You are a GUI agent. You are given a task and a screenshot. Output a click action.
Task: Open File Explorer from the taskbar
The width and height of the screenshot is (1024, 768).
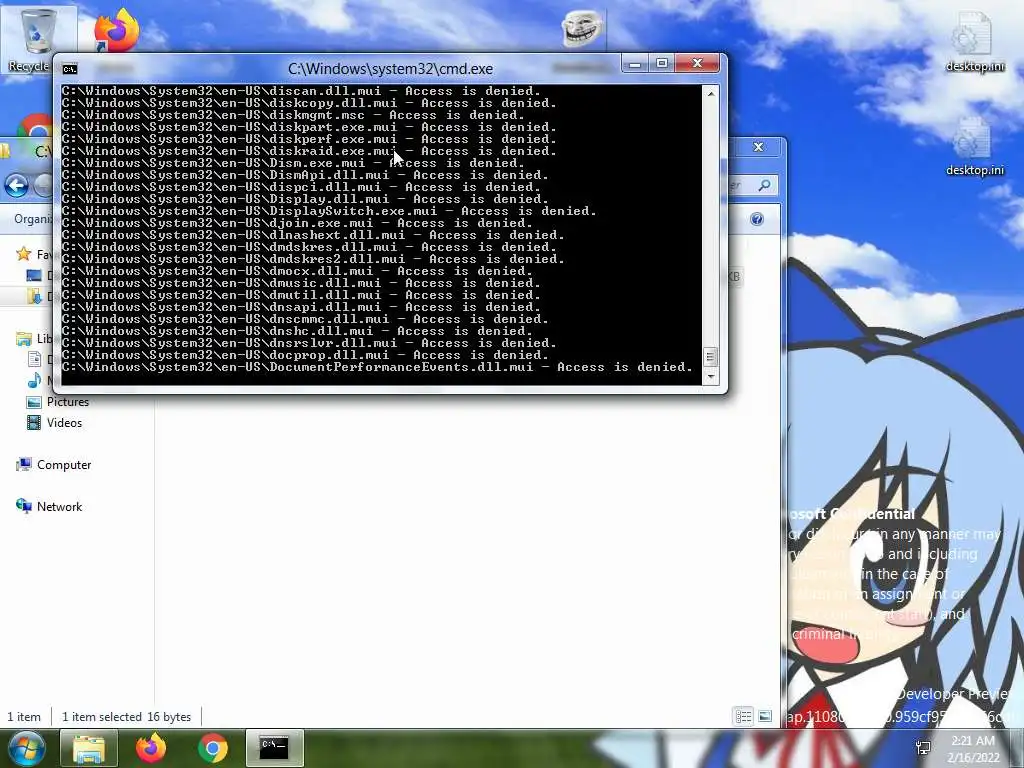point(89,748)
